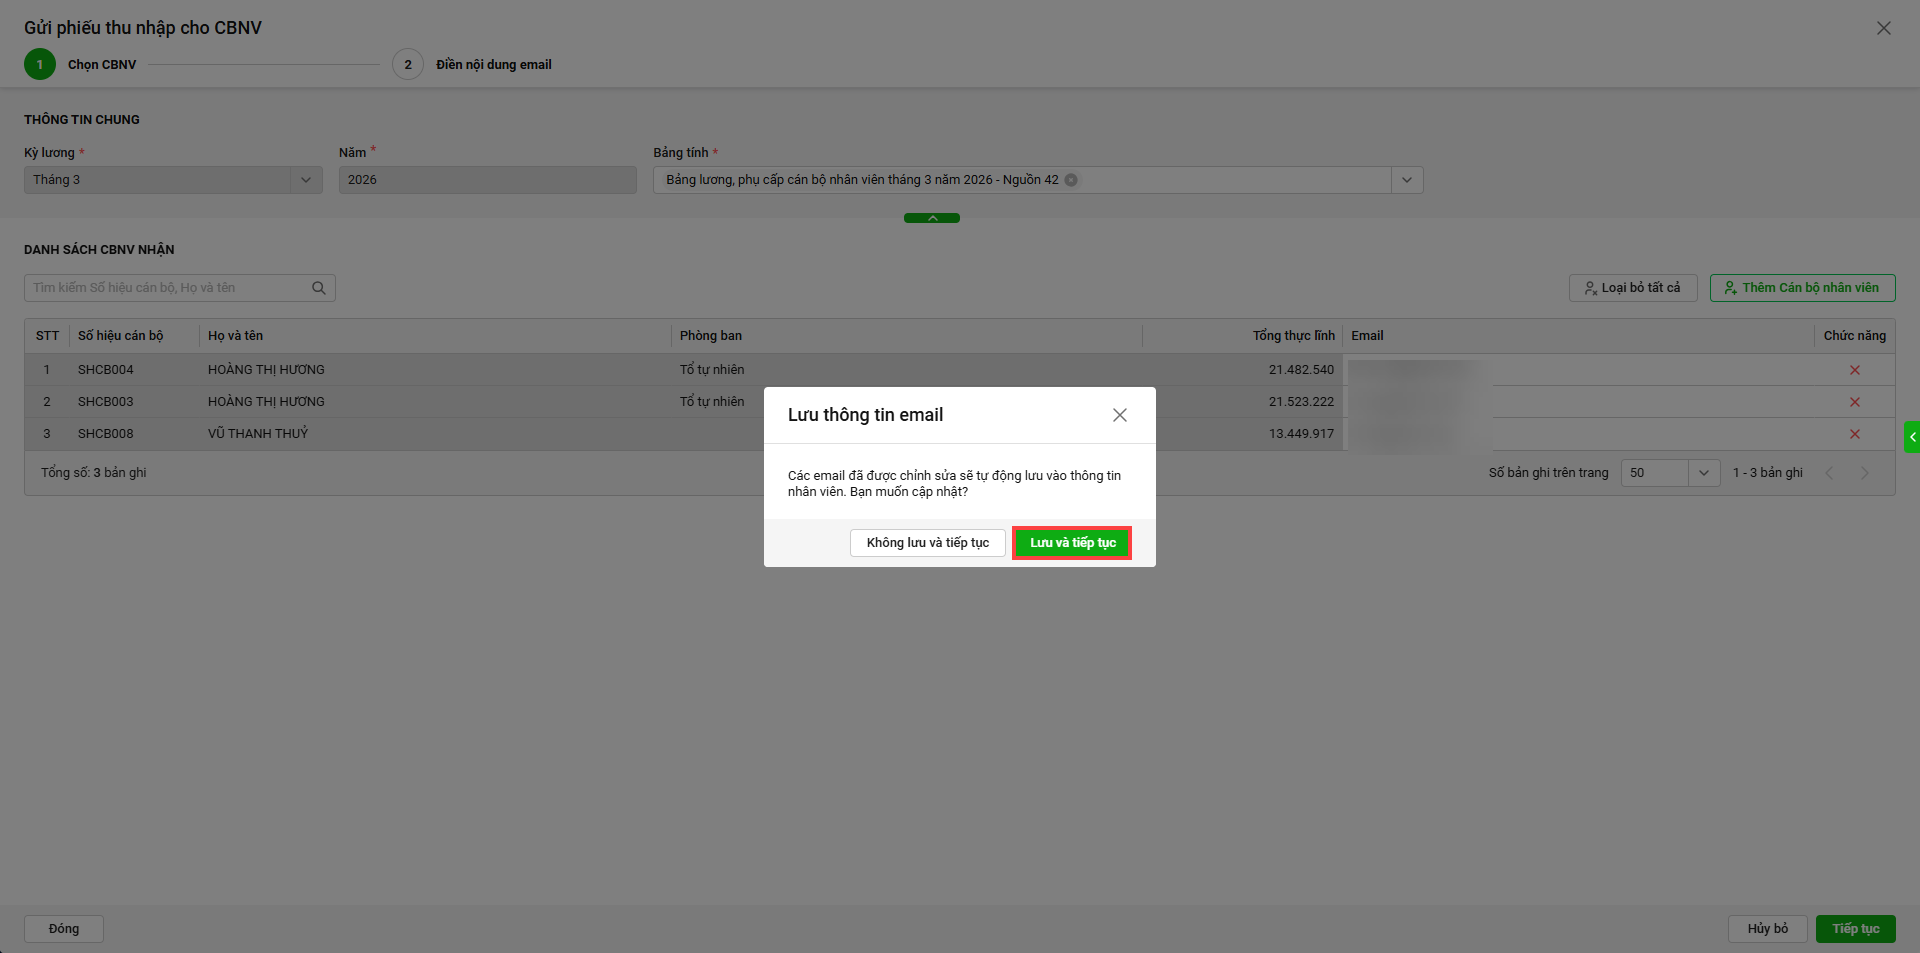
Task: Click the search magnifier icon
Action: [x=319, y=288]
